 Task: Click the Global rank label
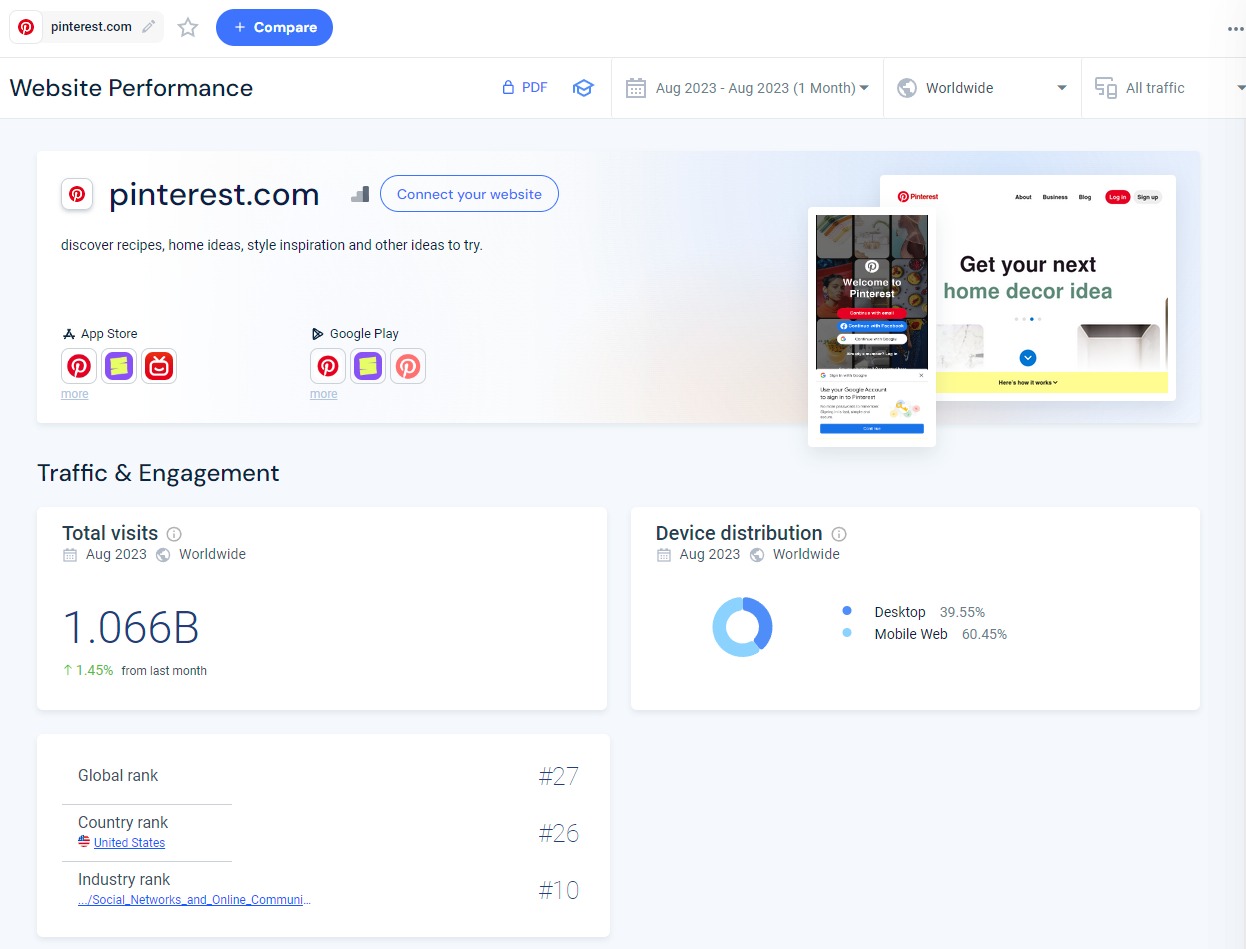point(118,776)
